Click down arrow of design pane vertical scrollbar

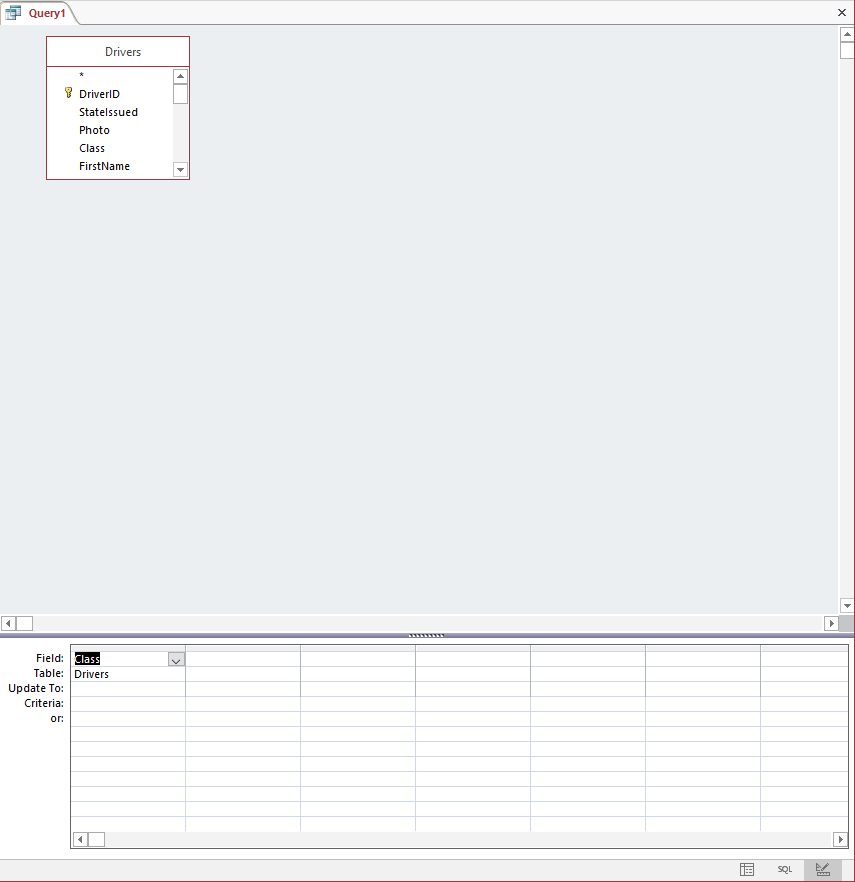847,606
